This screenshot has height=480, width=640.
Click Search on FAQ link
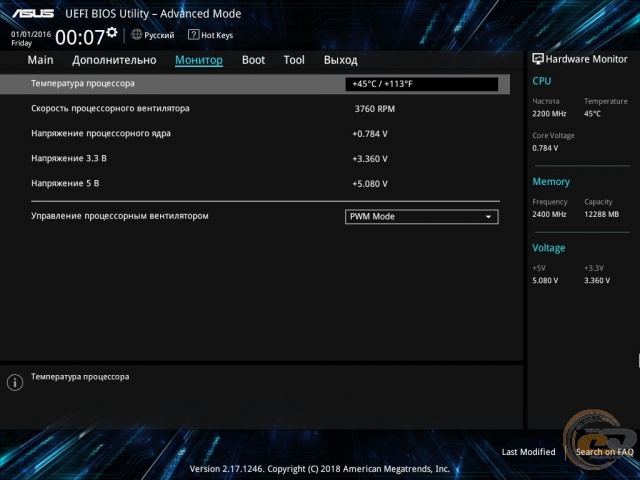(604, 452)
